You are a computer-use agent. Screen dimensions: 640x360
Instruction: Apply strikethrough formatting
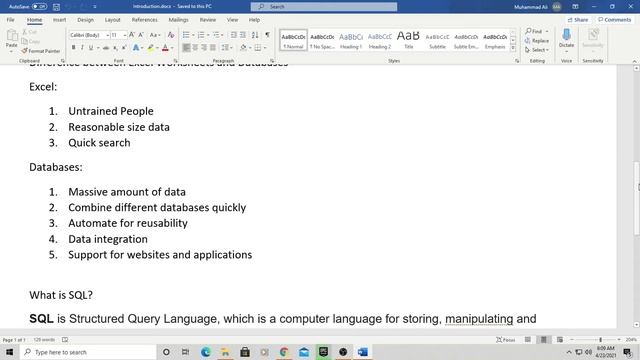tap(106, 48)
